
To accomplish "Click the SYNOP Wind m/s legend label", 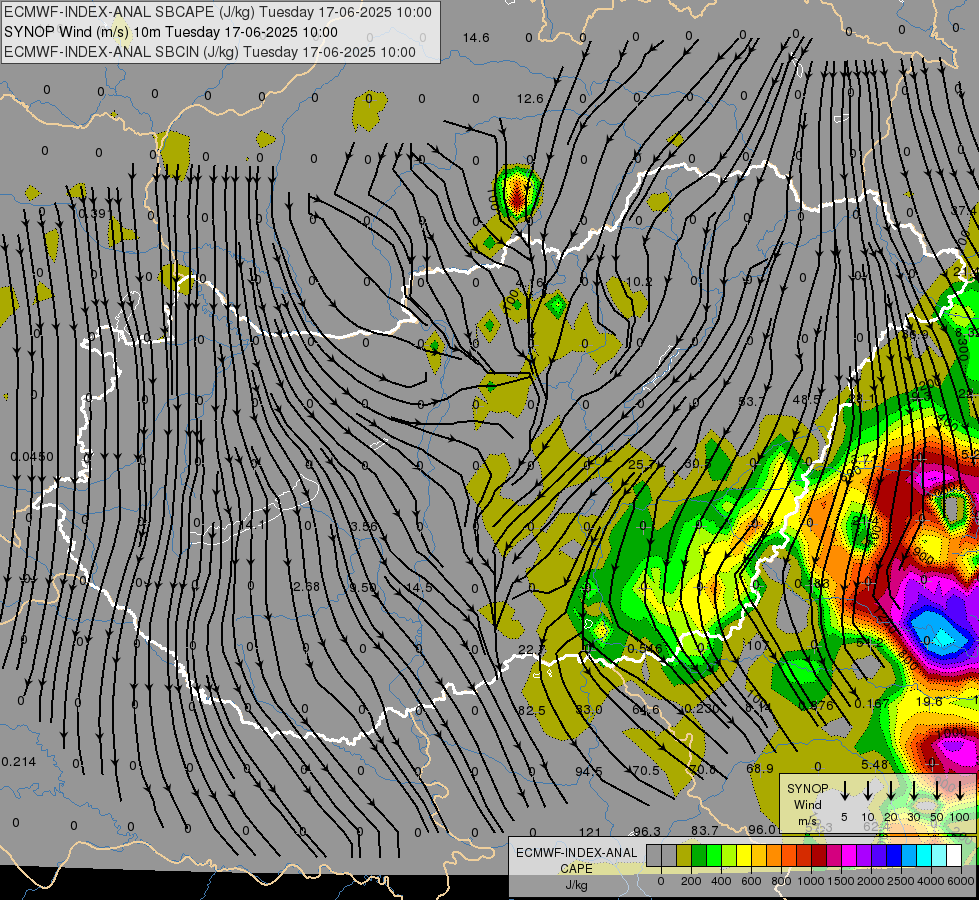I will click(807, 804).
